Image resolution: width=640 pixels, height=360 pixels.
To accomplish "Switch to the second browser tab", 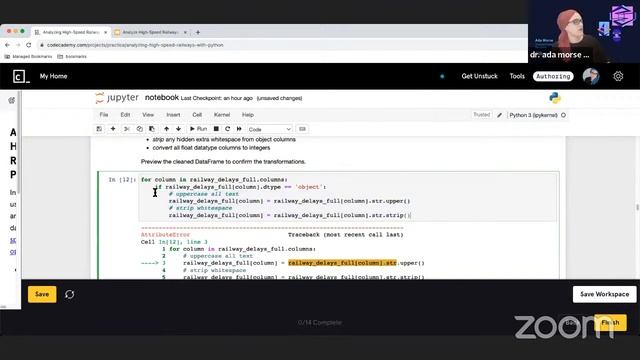I will [x=150, y=32].
